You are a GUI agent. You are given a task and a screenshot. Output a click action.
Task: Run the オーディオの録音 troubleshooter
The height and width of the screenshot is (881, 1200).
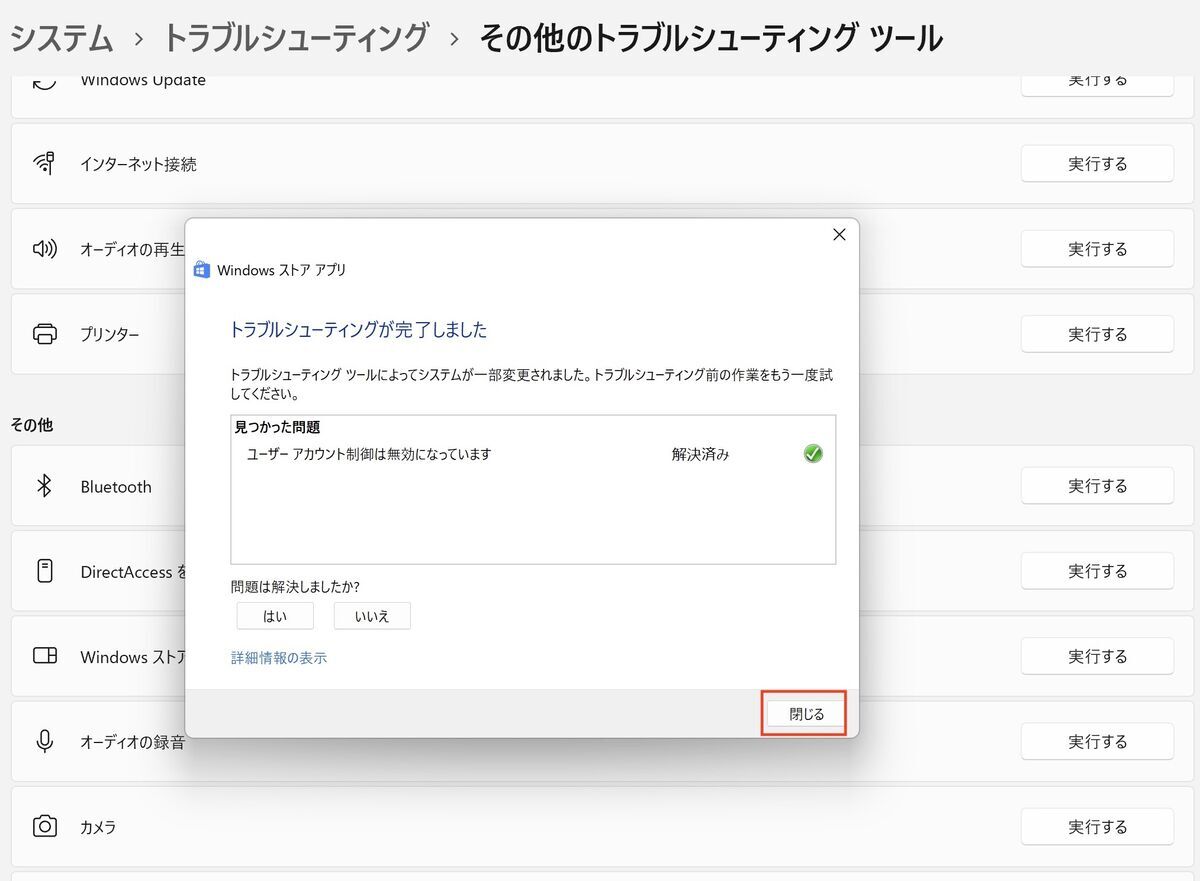click(1097, 742)
